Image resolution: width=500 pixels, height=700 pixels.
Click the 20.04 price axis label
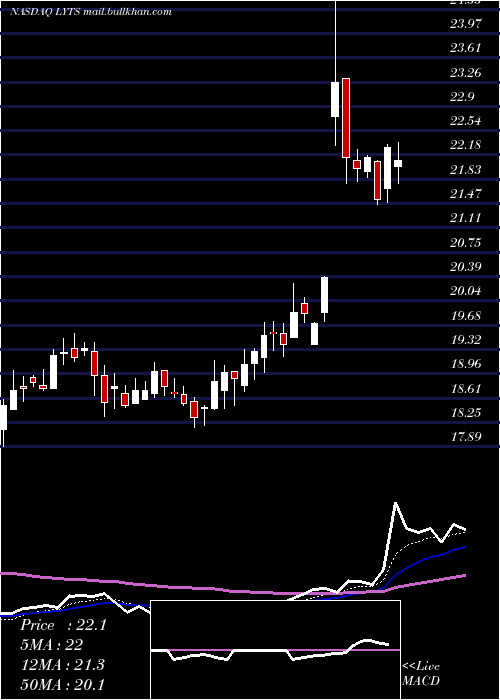pyautogui.click(x=466, y=291)
